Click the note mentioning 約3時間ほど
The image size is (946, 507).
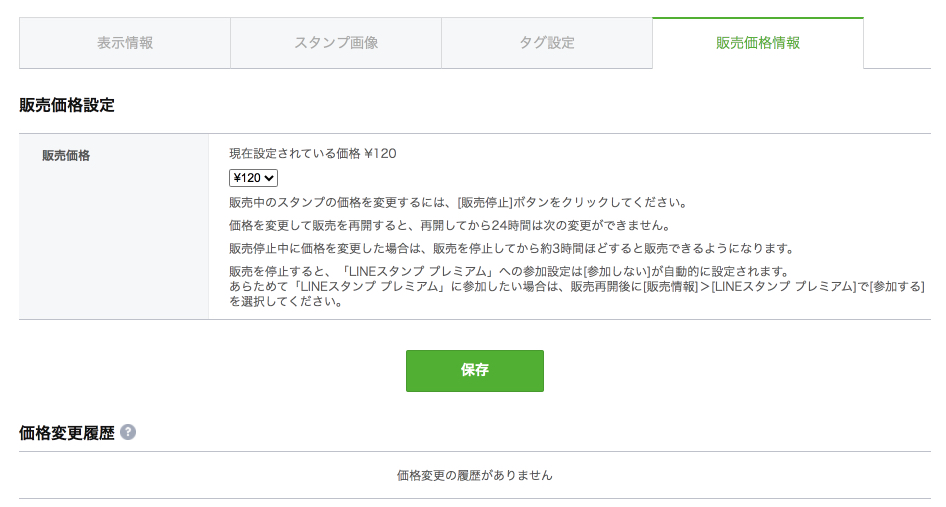(x=512, y=249)
